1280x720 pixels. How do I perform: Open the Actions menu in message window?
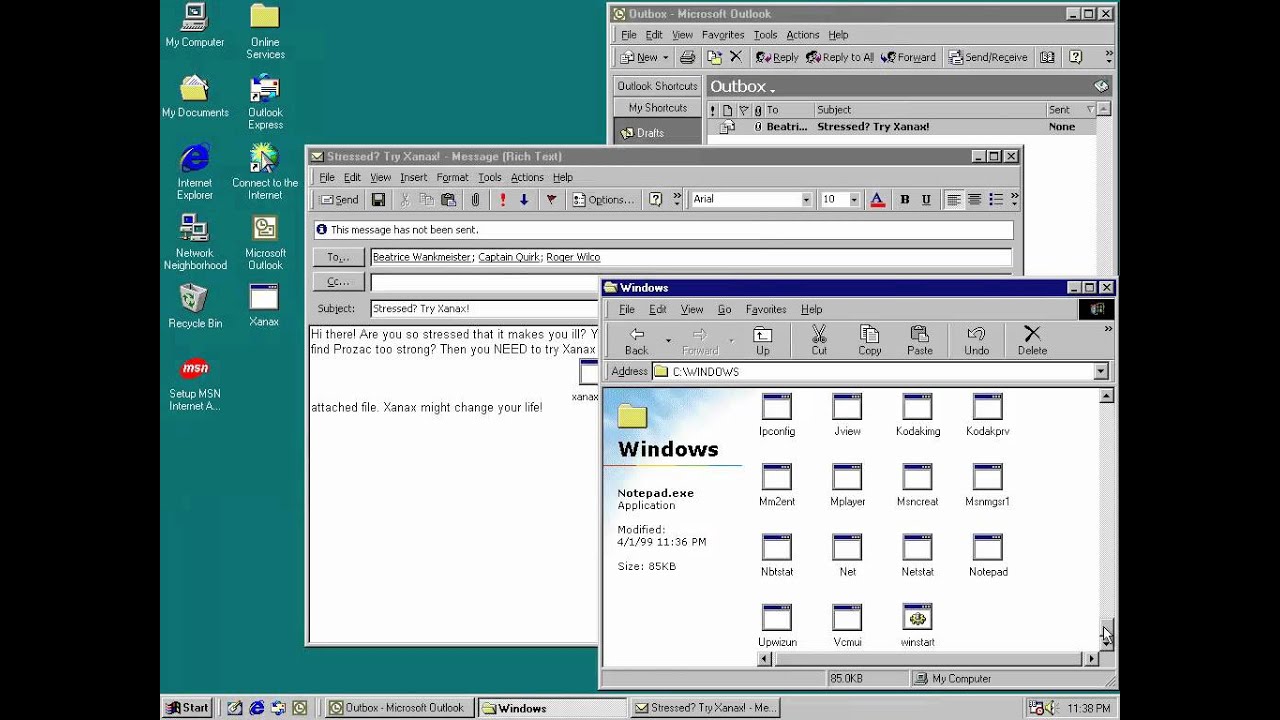527,177
